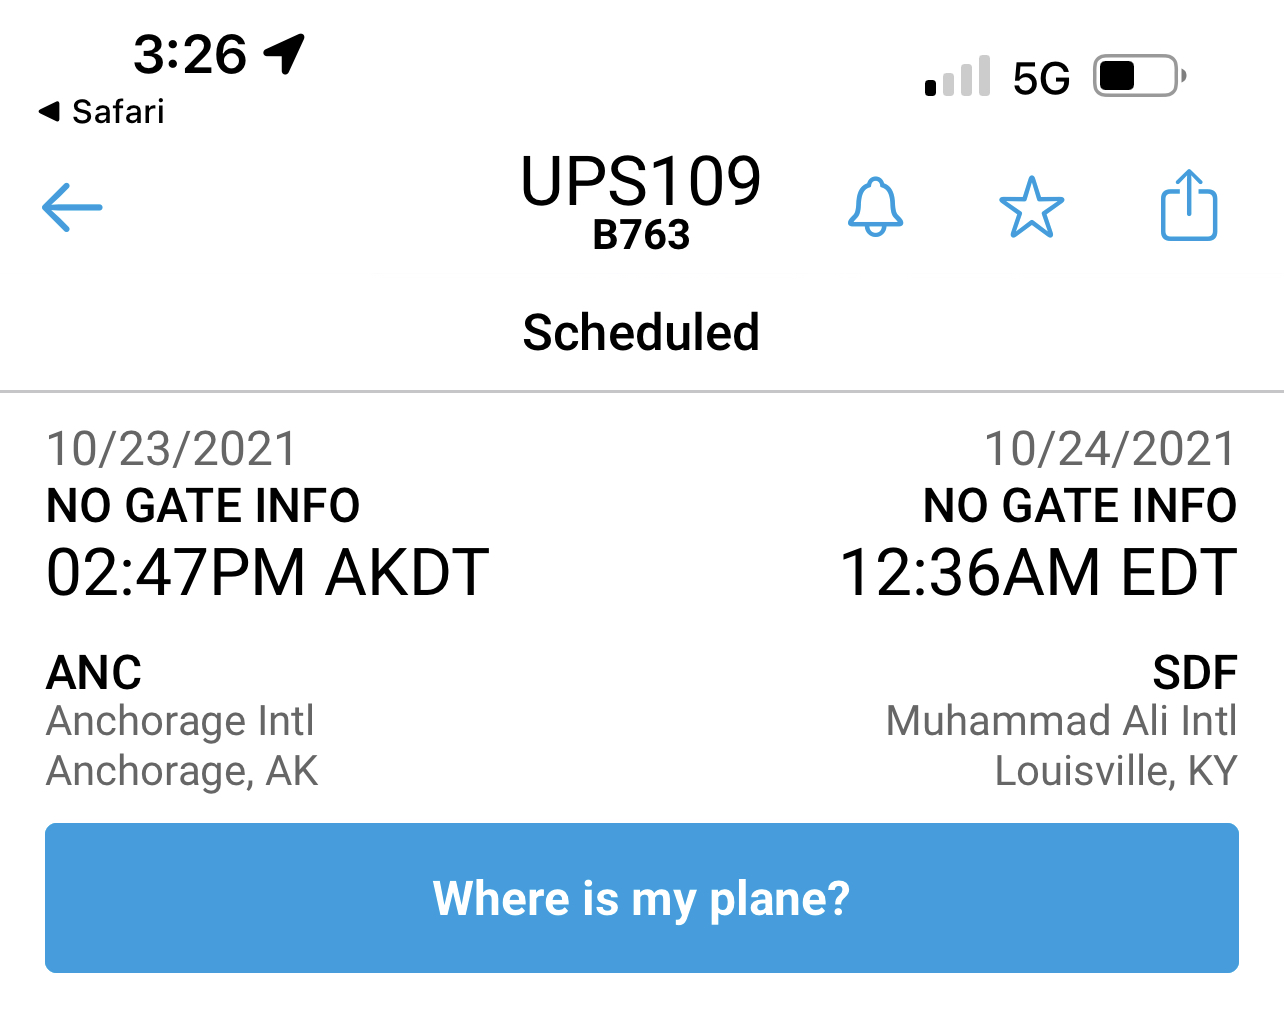The width and height of the screenshot is (1284, 1009).
Task: Tap the blue back arrow
Action: [72, 207]
